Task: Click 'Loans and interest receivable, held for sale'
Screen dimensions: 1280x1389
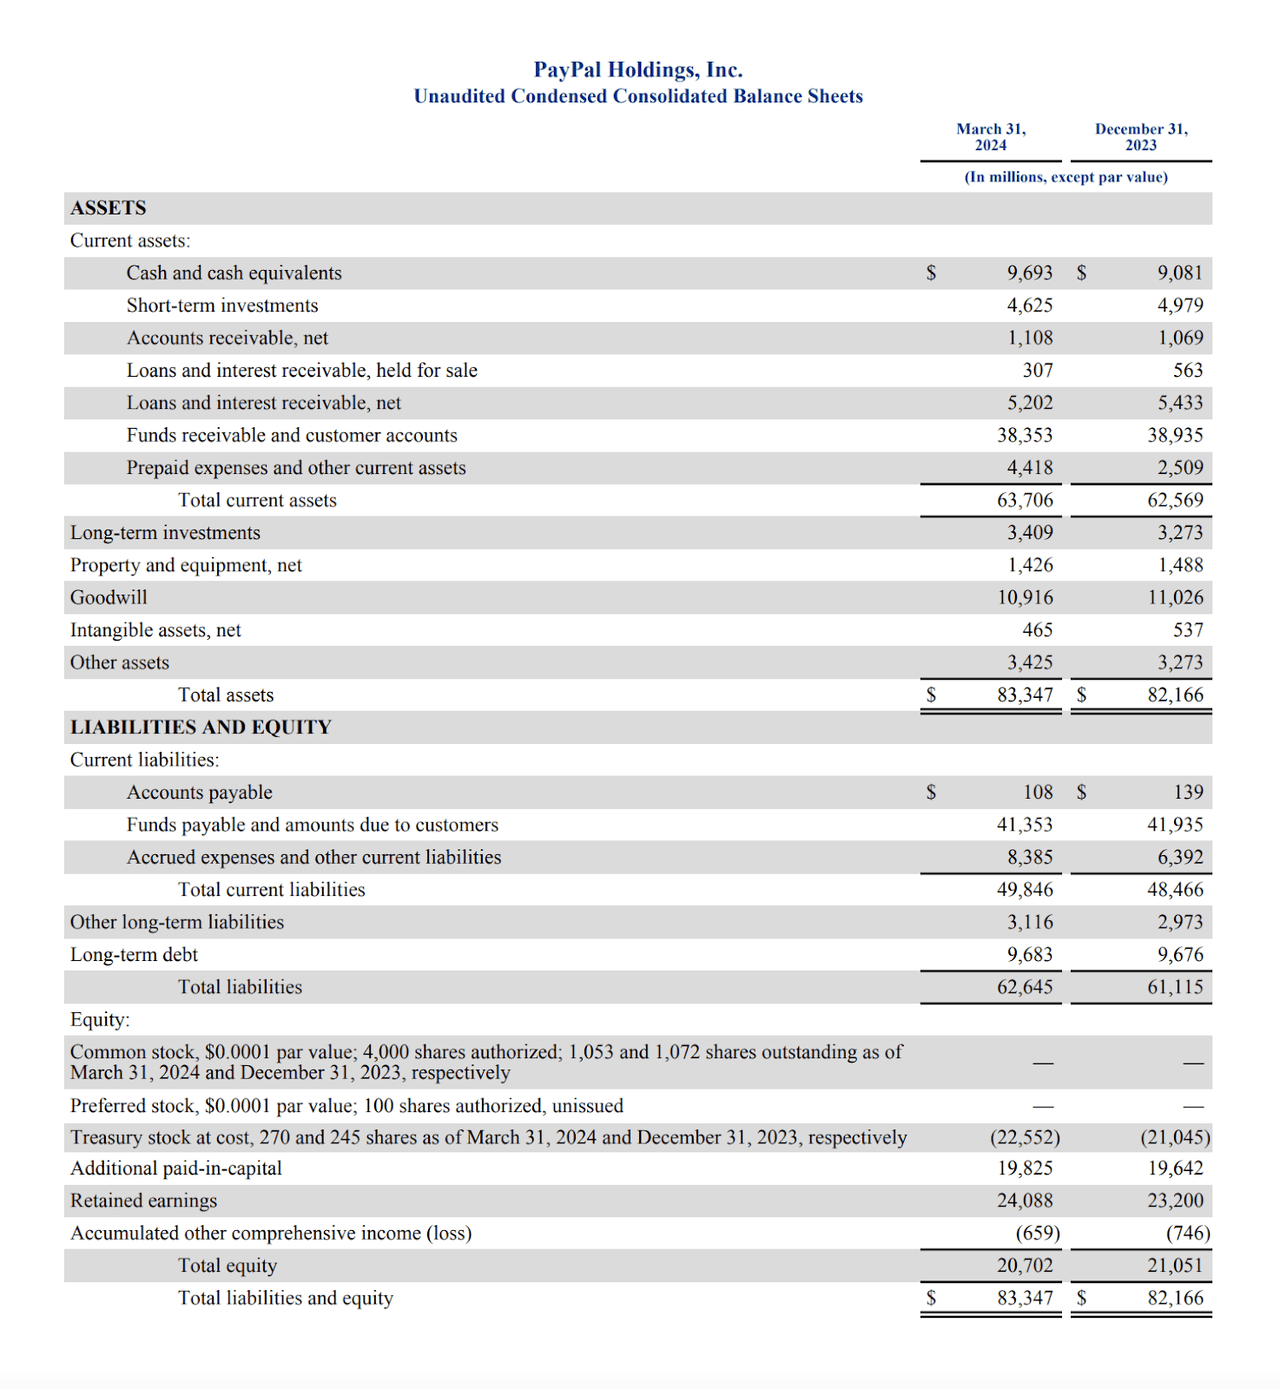Action: pyautogui.click(x=302, y=371)
